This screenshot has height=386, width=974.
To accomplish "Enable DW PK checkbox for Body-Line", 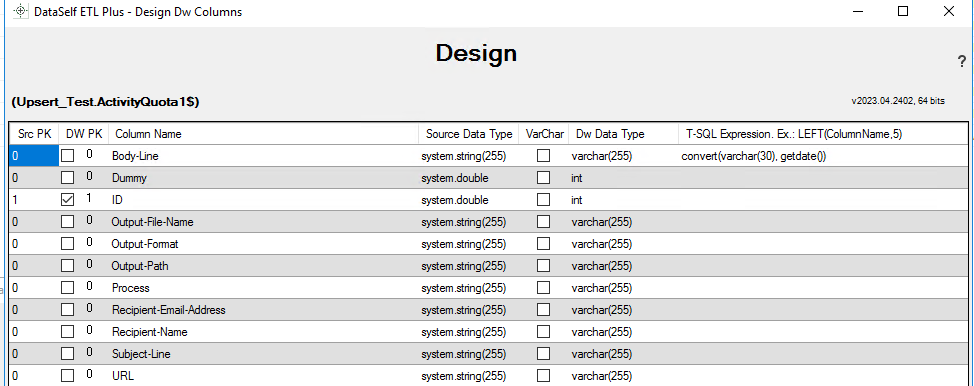I will click(x=68, y=156).
